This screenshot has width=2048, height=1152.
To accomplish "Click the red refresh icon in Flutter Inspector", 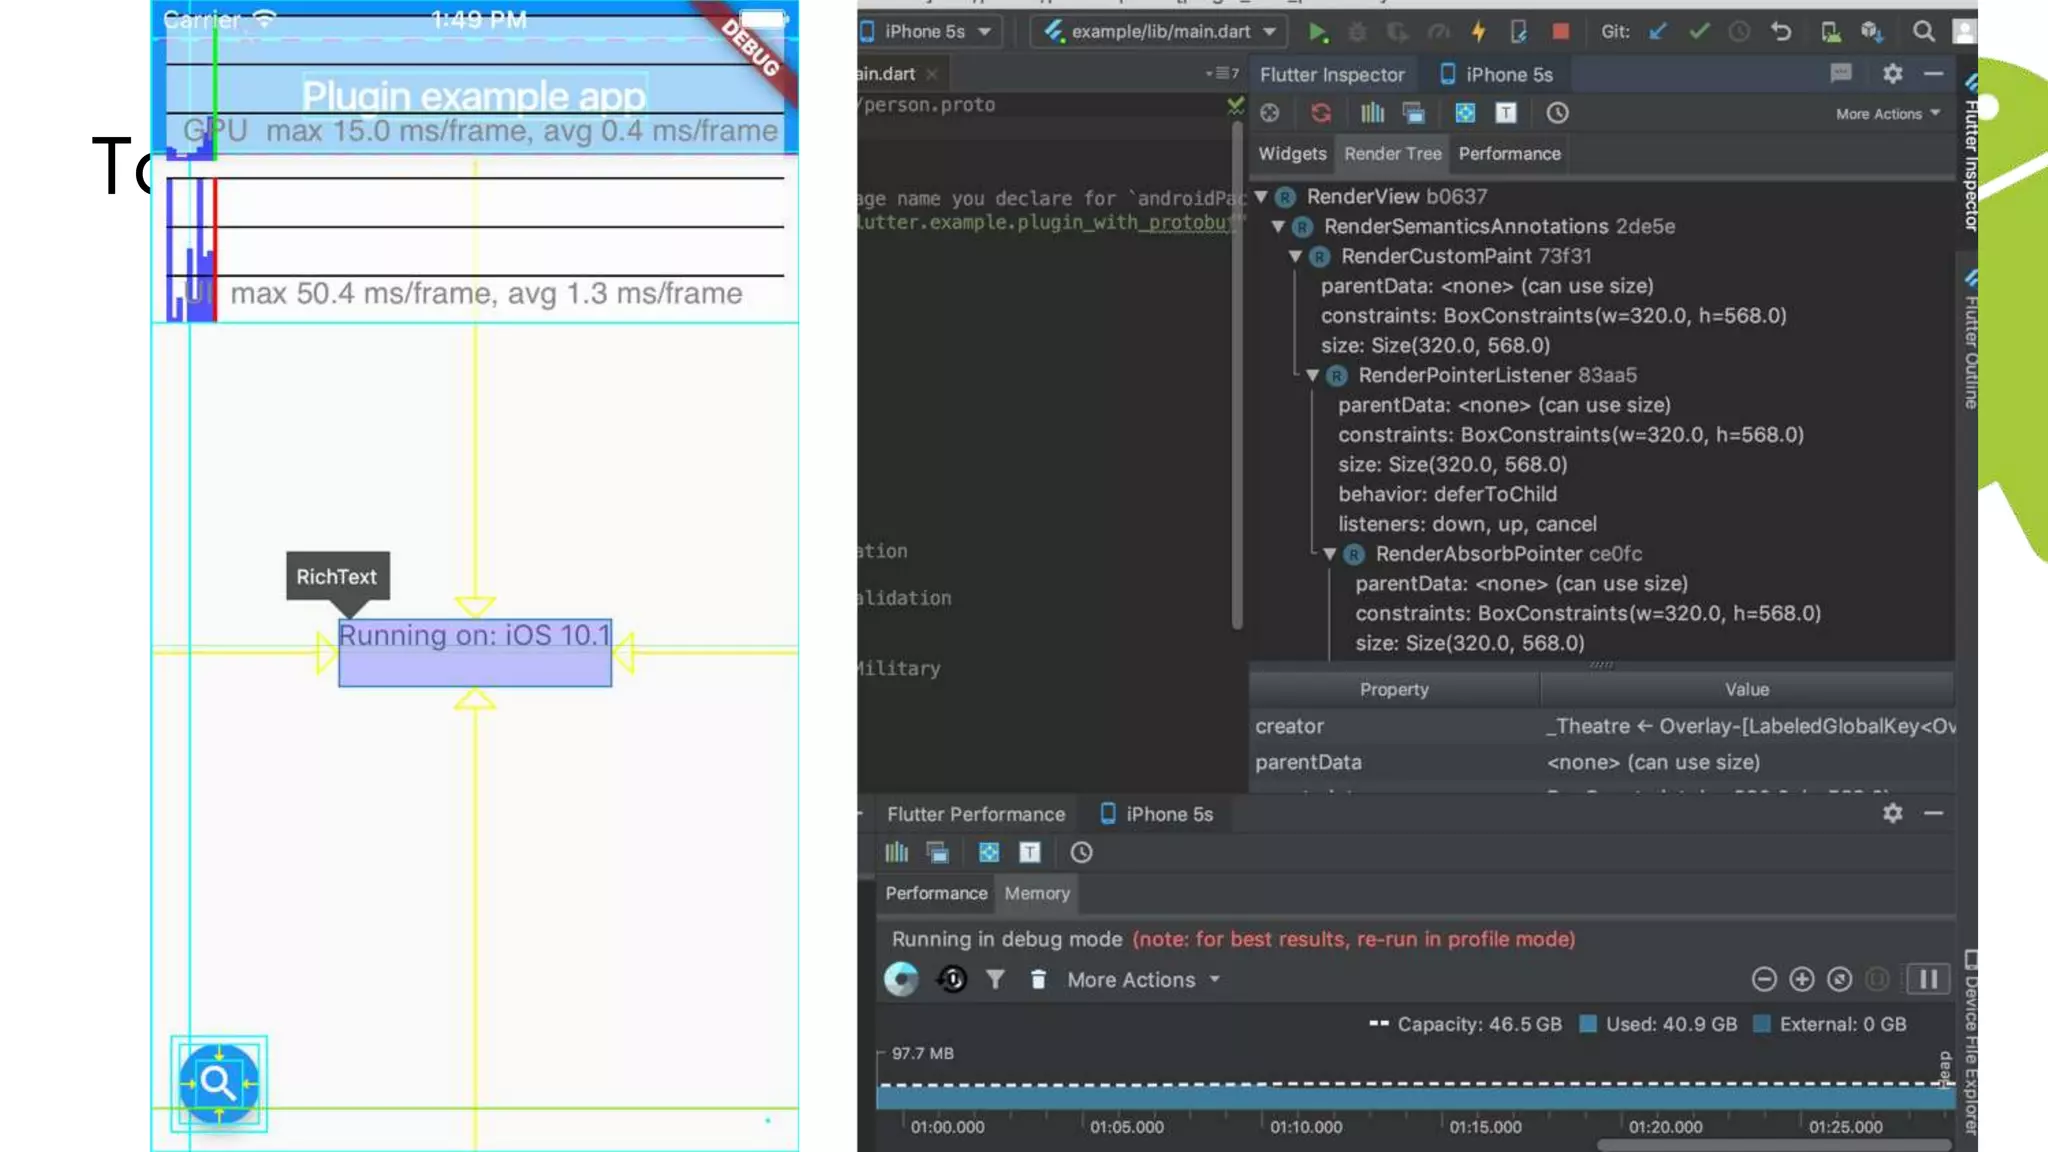I will [x=1321, y=113].
